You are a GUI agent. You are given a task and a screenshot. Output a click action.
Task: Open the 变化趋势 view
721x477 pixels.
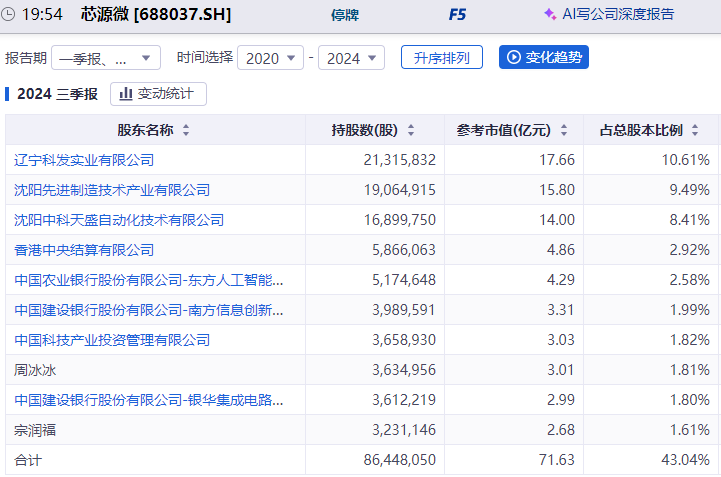[x=544, y=57]
